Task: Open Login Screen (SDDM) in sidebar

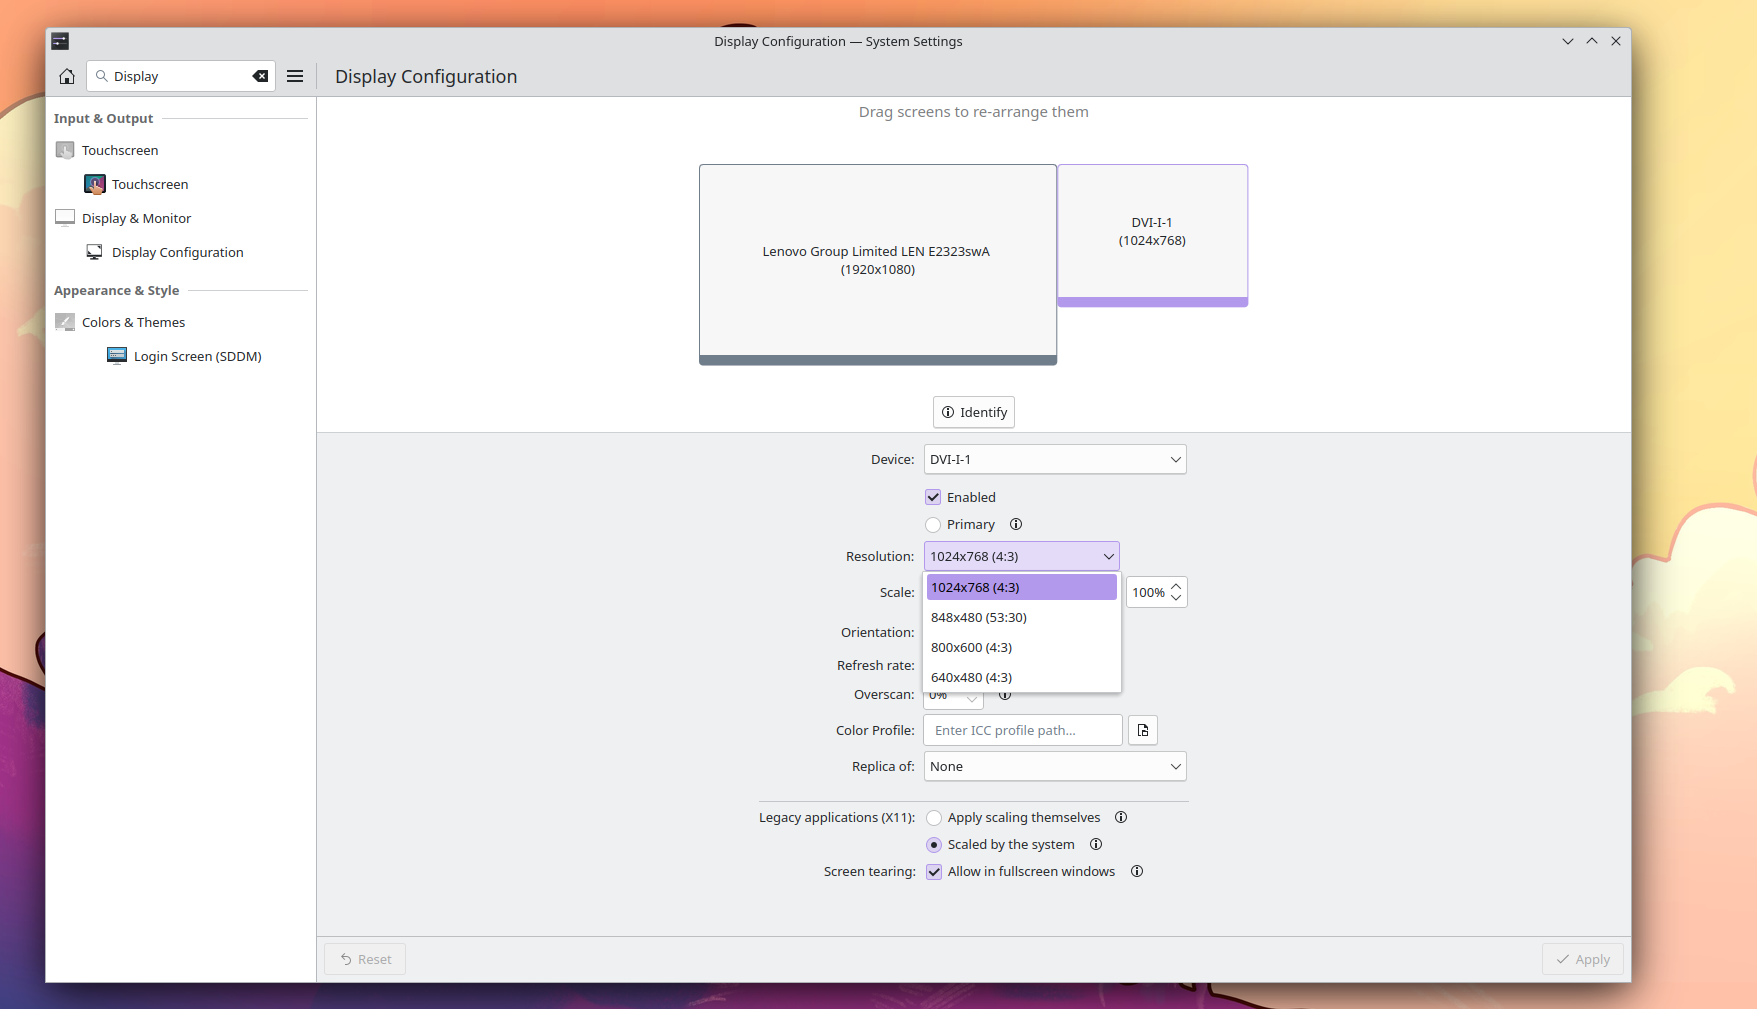Action: [197, 357]
